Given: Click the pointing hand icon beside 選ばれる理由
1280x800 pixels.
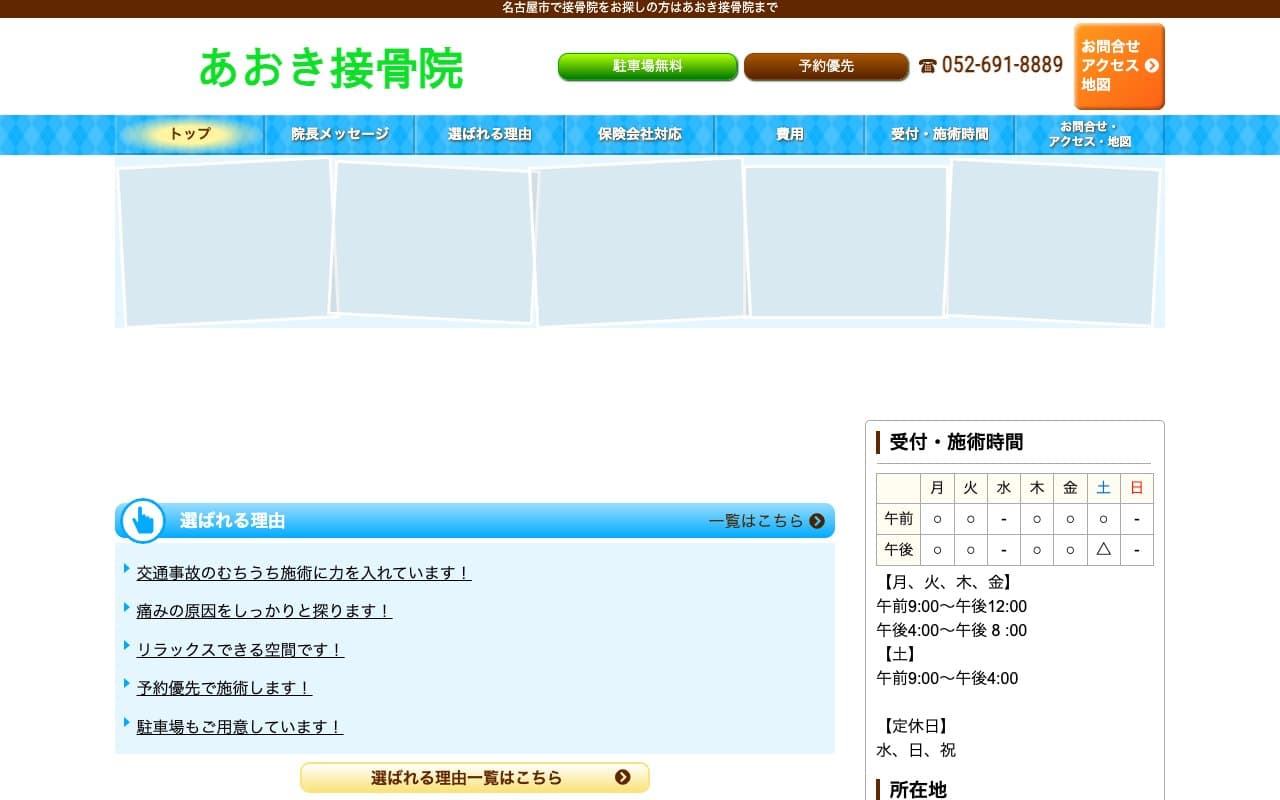Looking at the screenshot, I should click(x=143, y=520).
